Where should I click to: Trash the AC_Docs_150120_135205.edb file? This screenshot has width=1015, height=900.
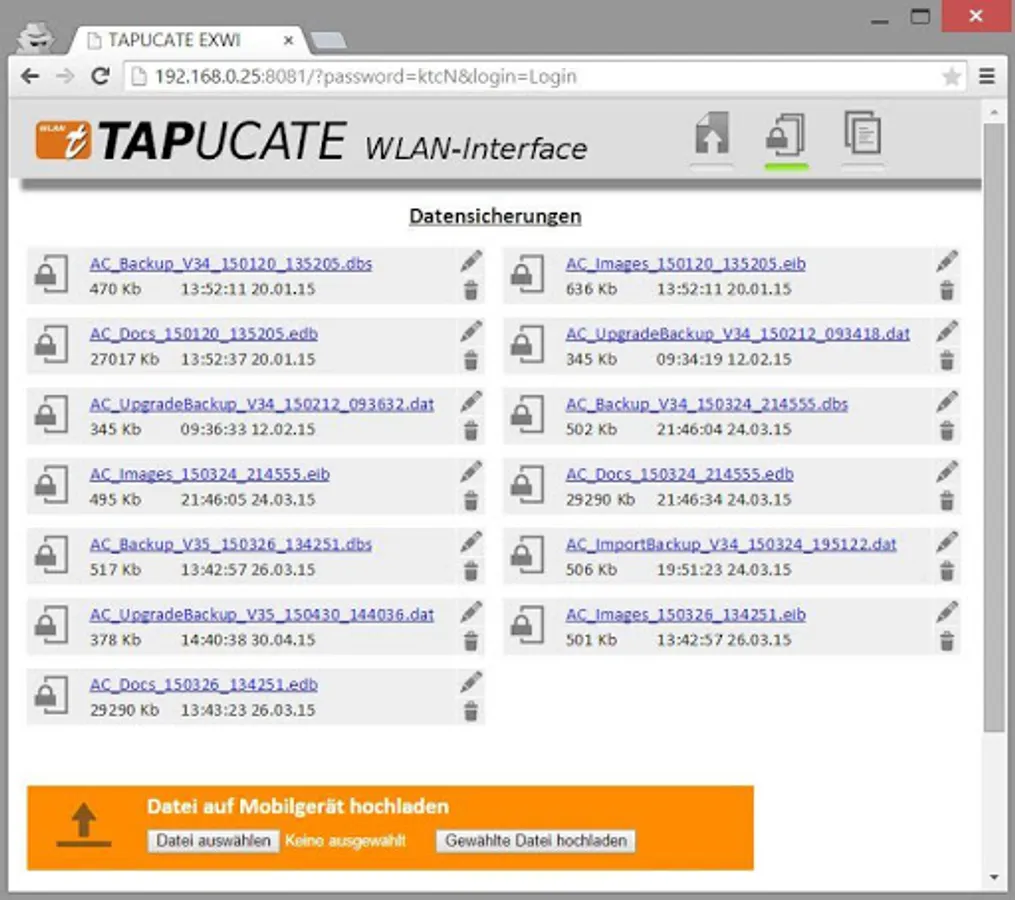471,360
